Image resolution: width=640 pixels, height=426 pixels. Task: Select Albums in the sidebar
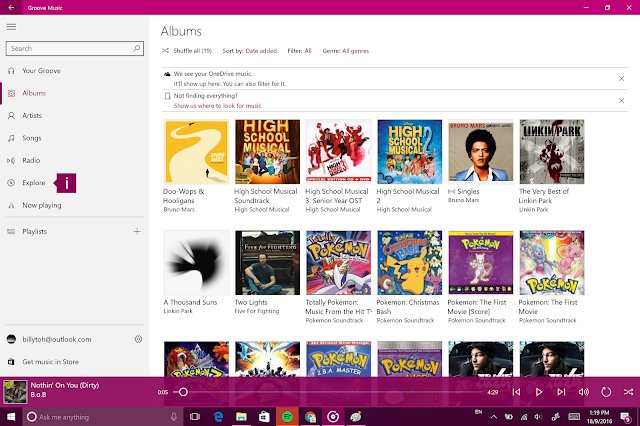(x=34, y=93)
